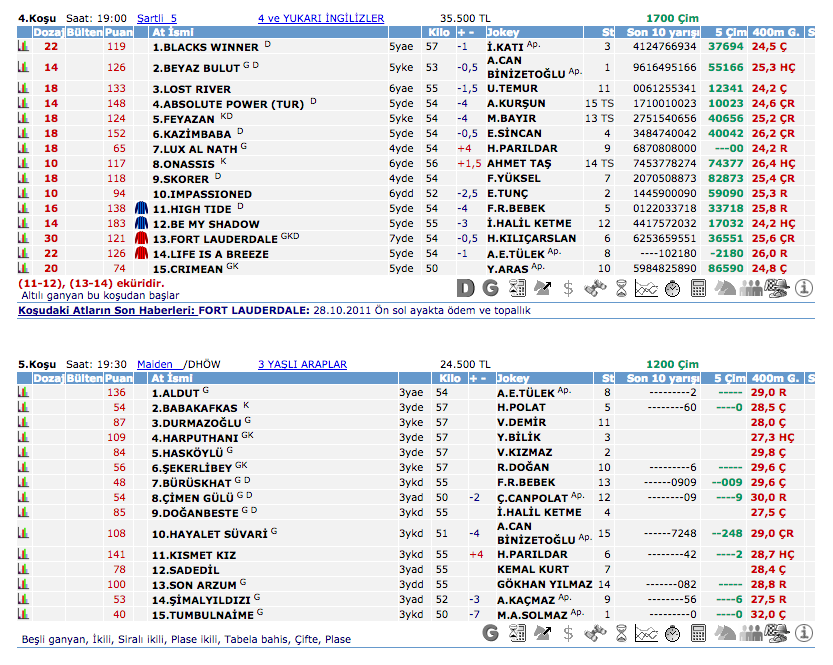Image resolution: width=833 pixels, height=665 pixels.
Task: Click the blue jersey icon for HIGH TIDE
Action: [x=141, y=209]
